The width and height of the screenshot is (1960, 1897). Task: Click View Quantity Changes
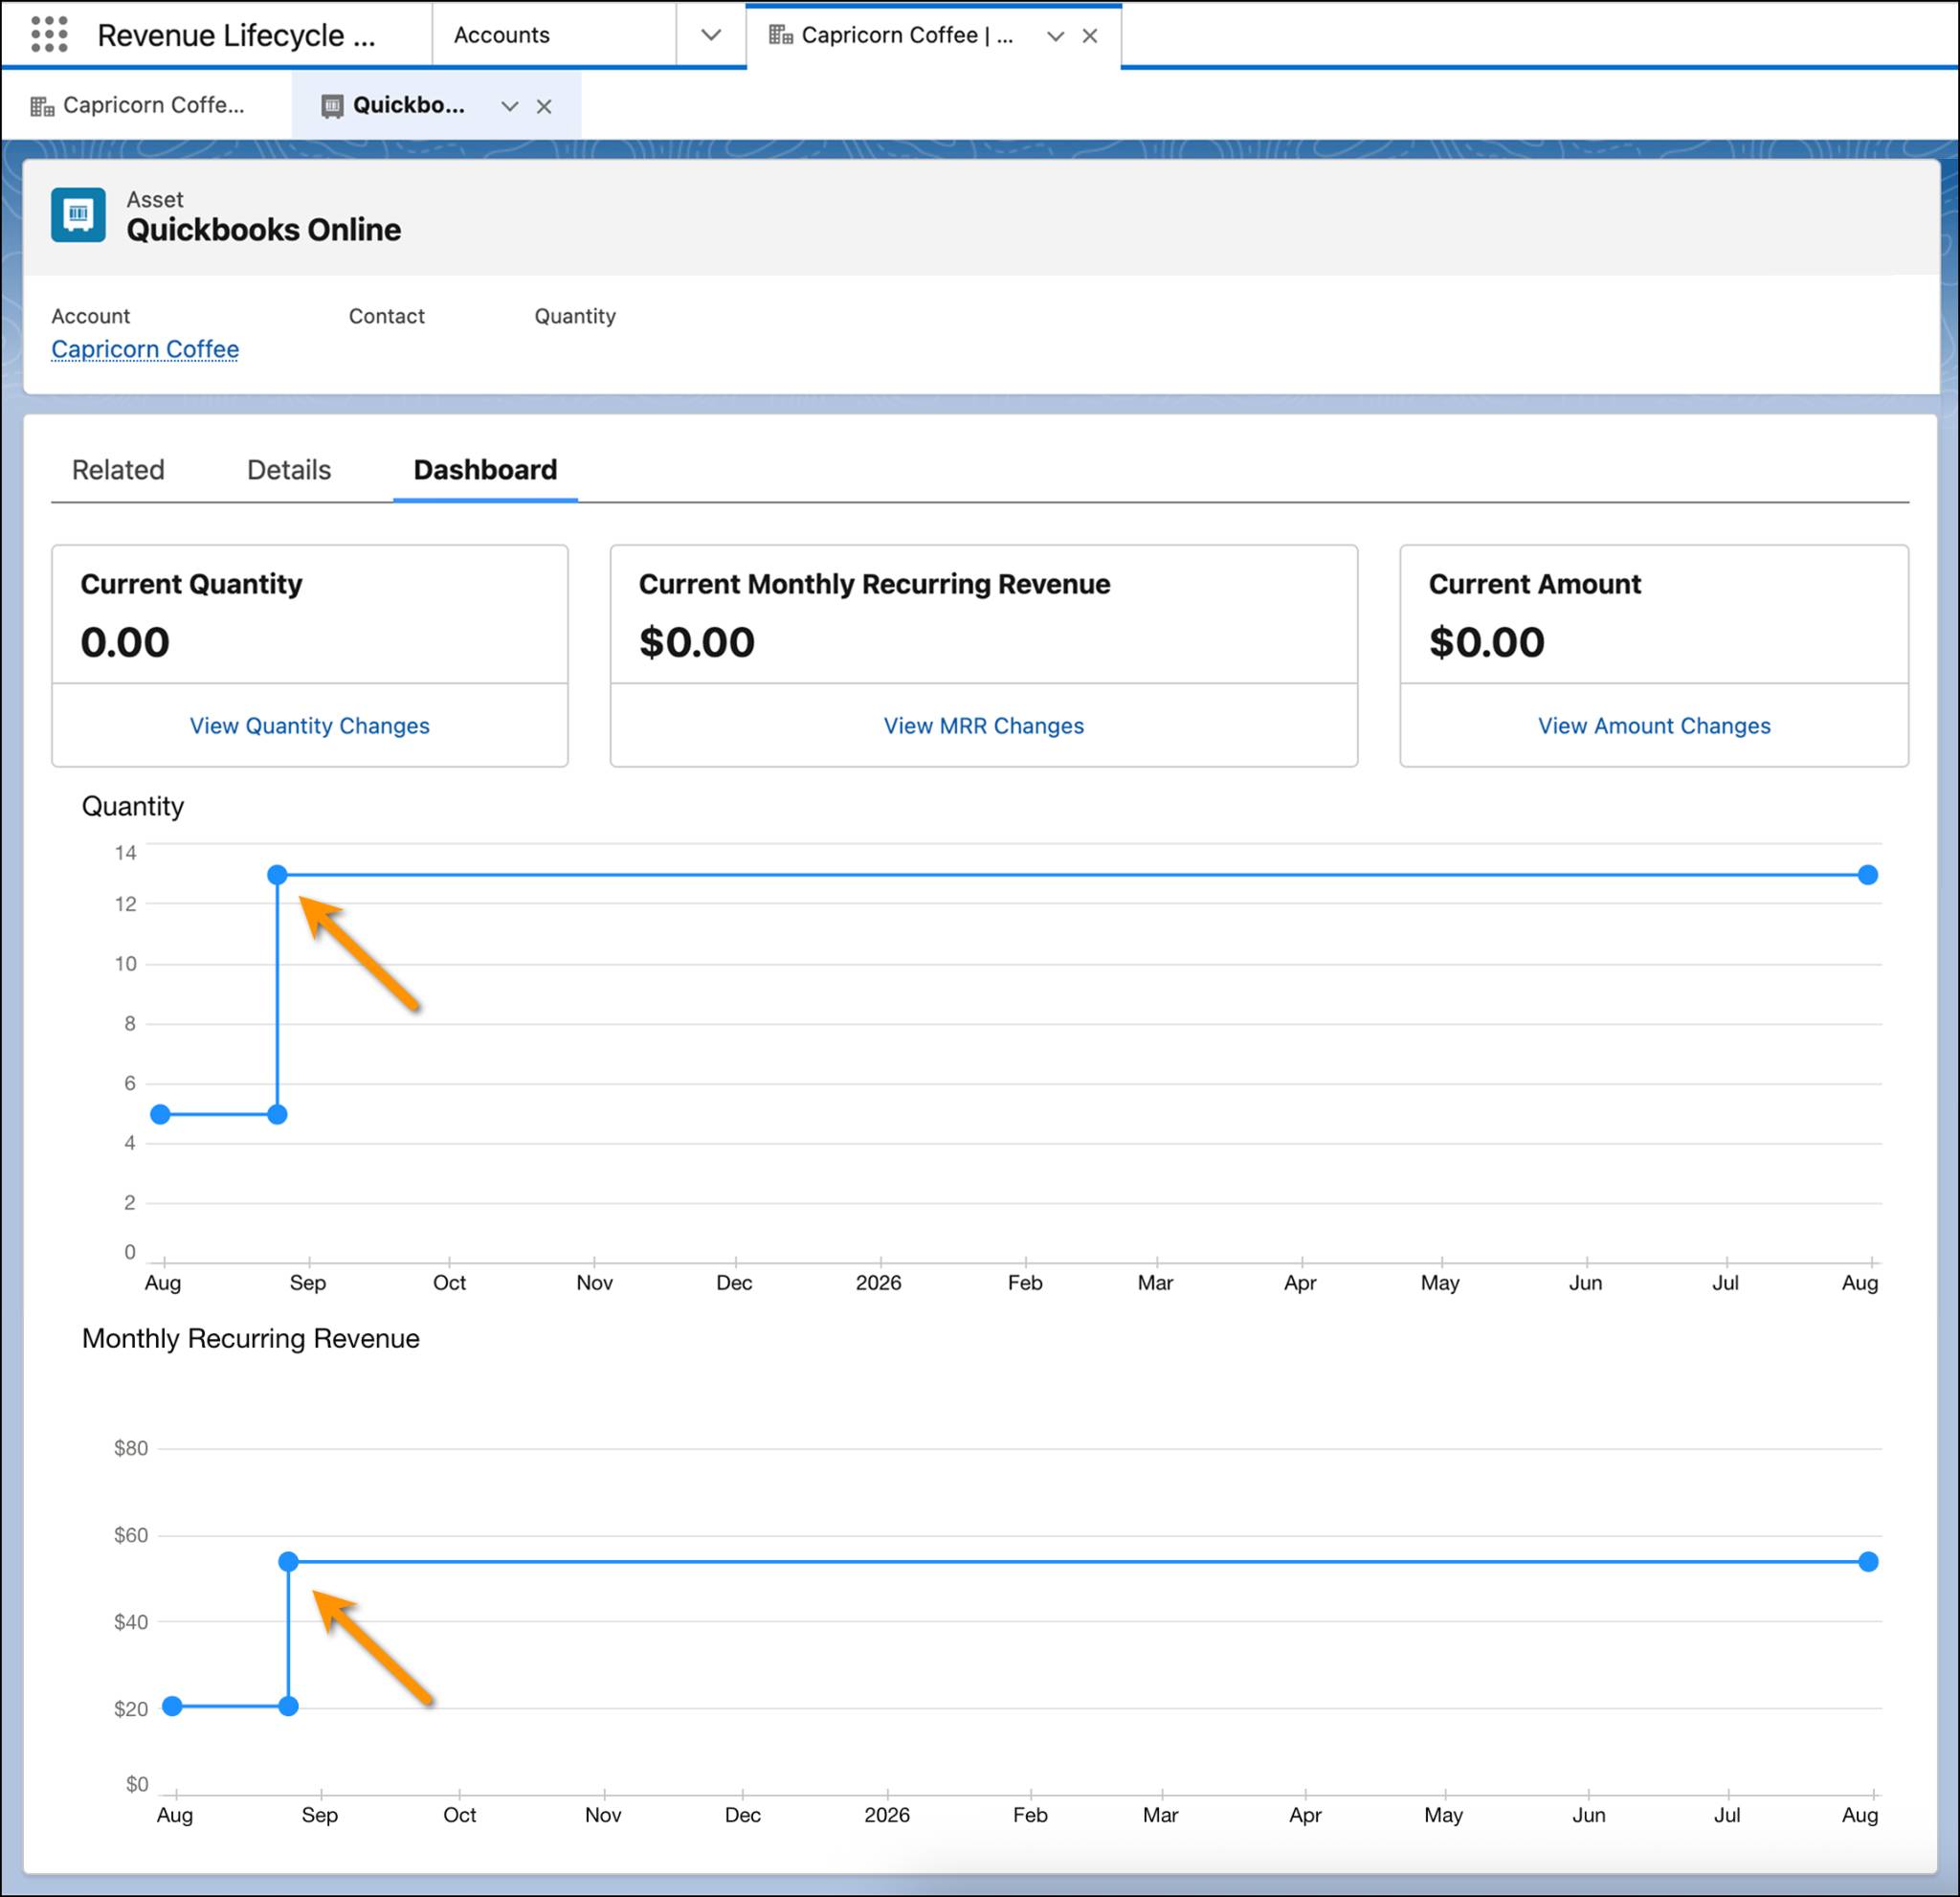pyautogui.click(x=310, y=726)
